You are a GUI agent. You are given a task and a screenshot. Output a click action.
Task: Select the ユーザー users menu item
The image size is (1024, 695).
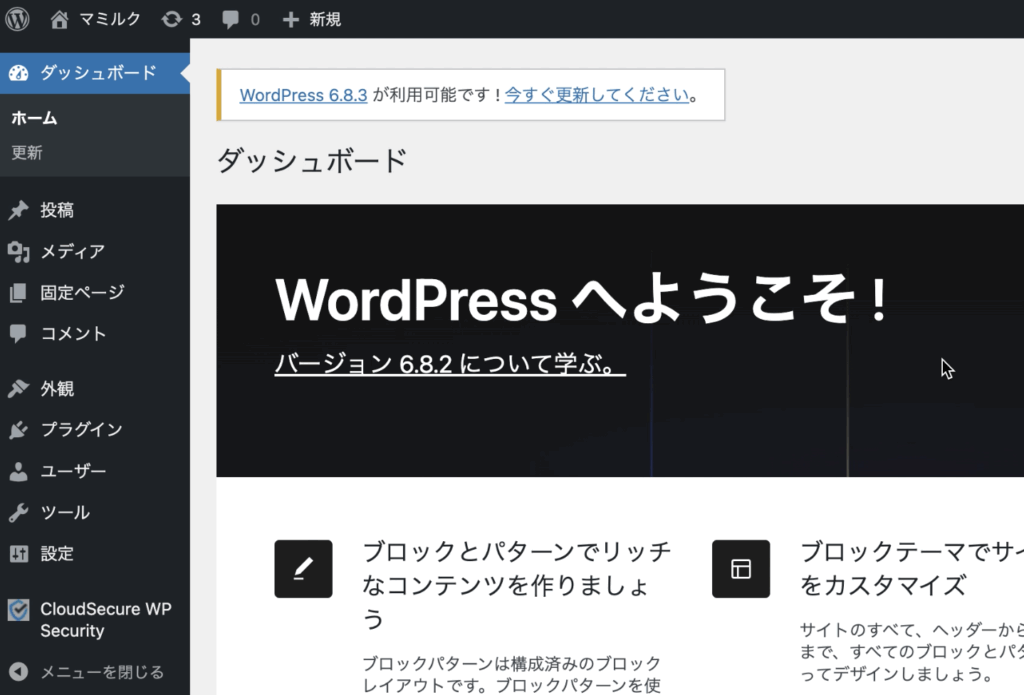click(73, 471)
